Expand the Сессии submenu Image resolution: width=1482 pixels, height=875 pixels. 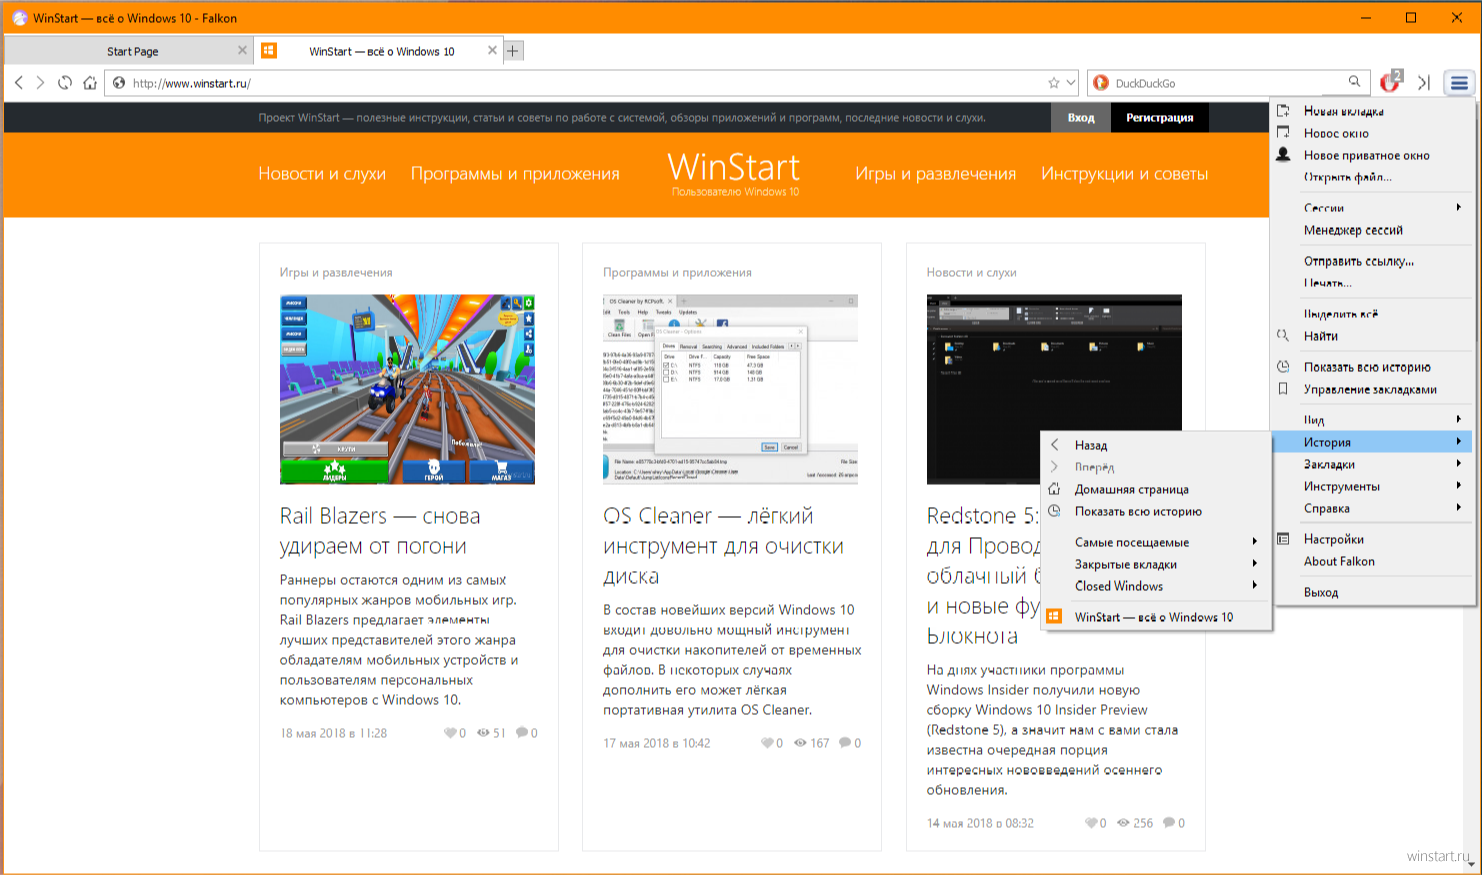click(1375, 208)
